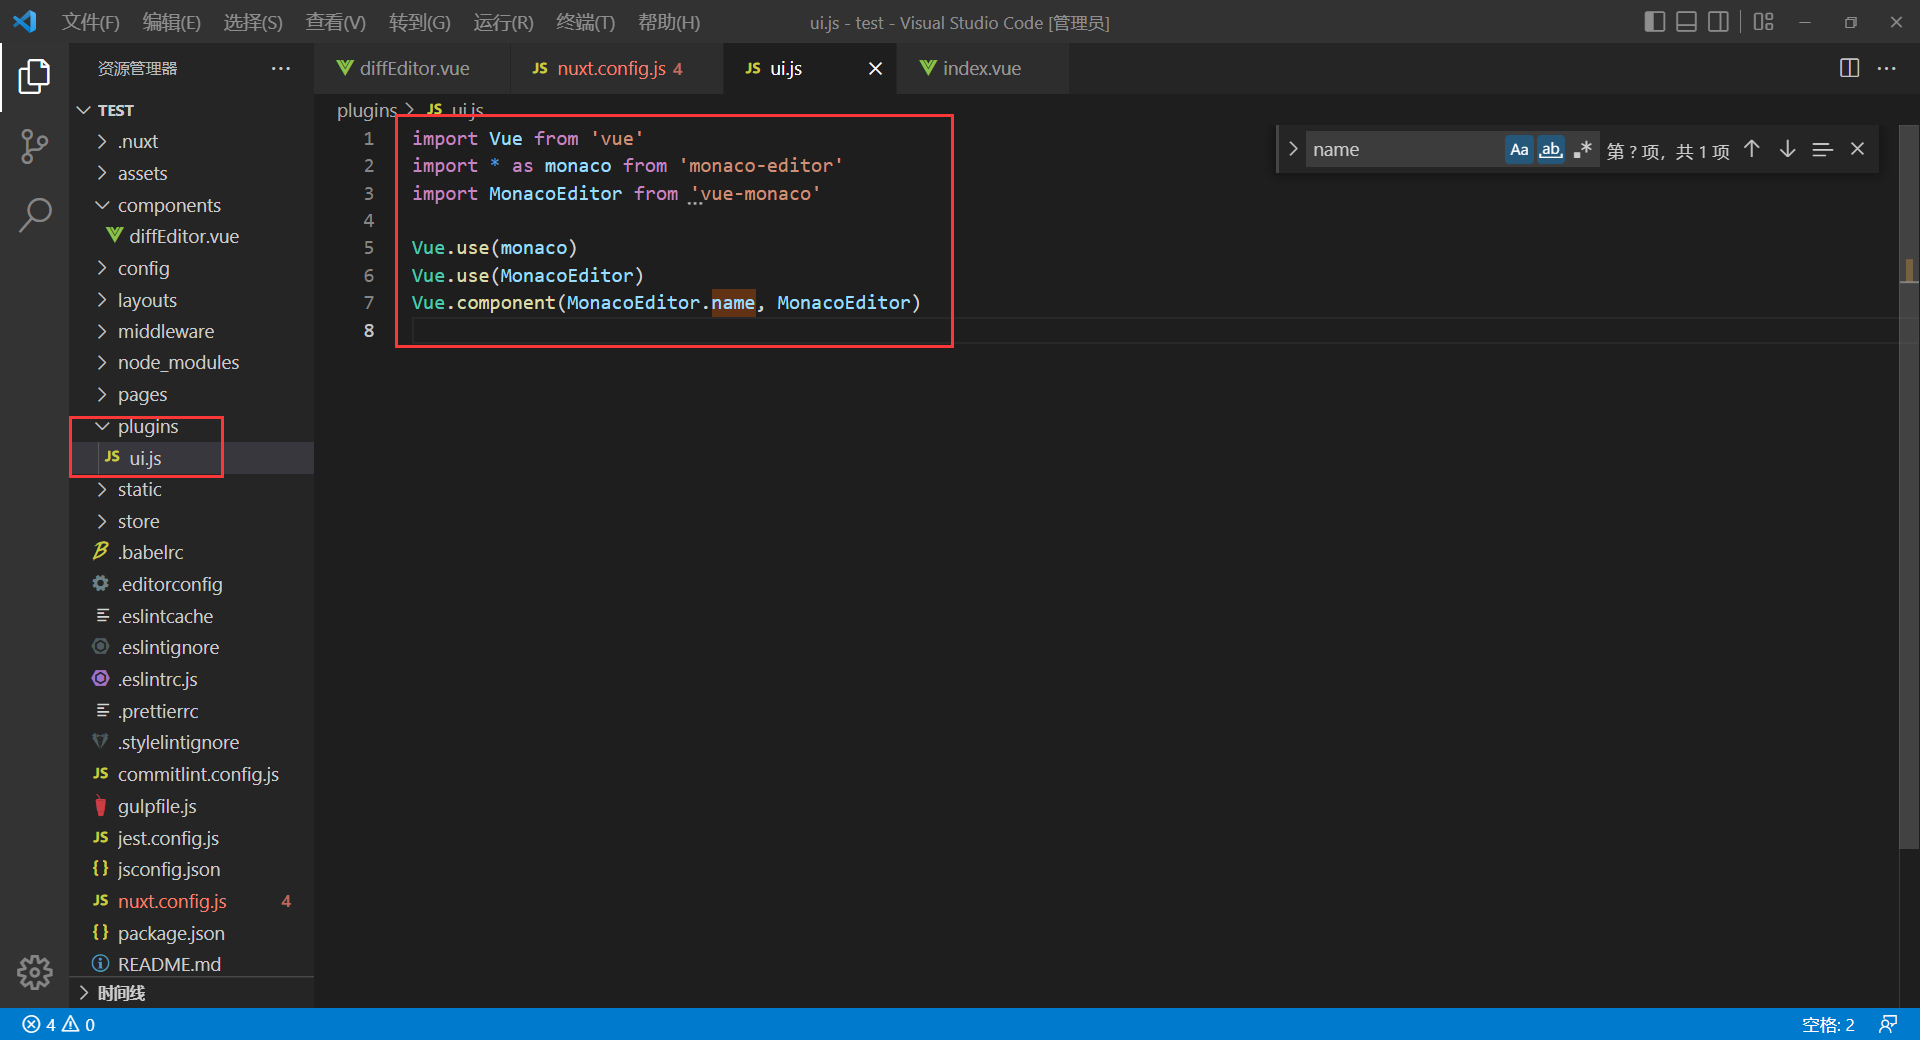The image size is (1920, 1040).
Task: Open the Manage gear menu
Action: [x=34, y=971]
